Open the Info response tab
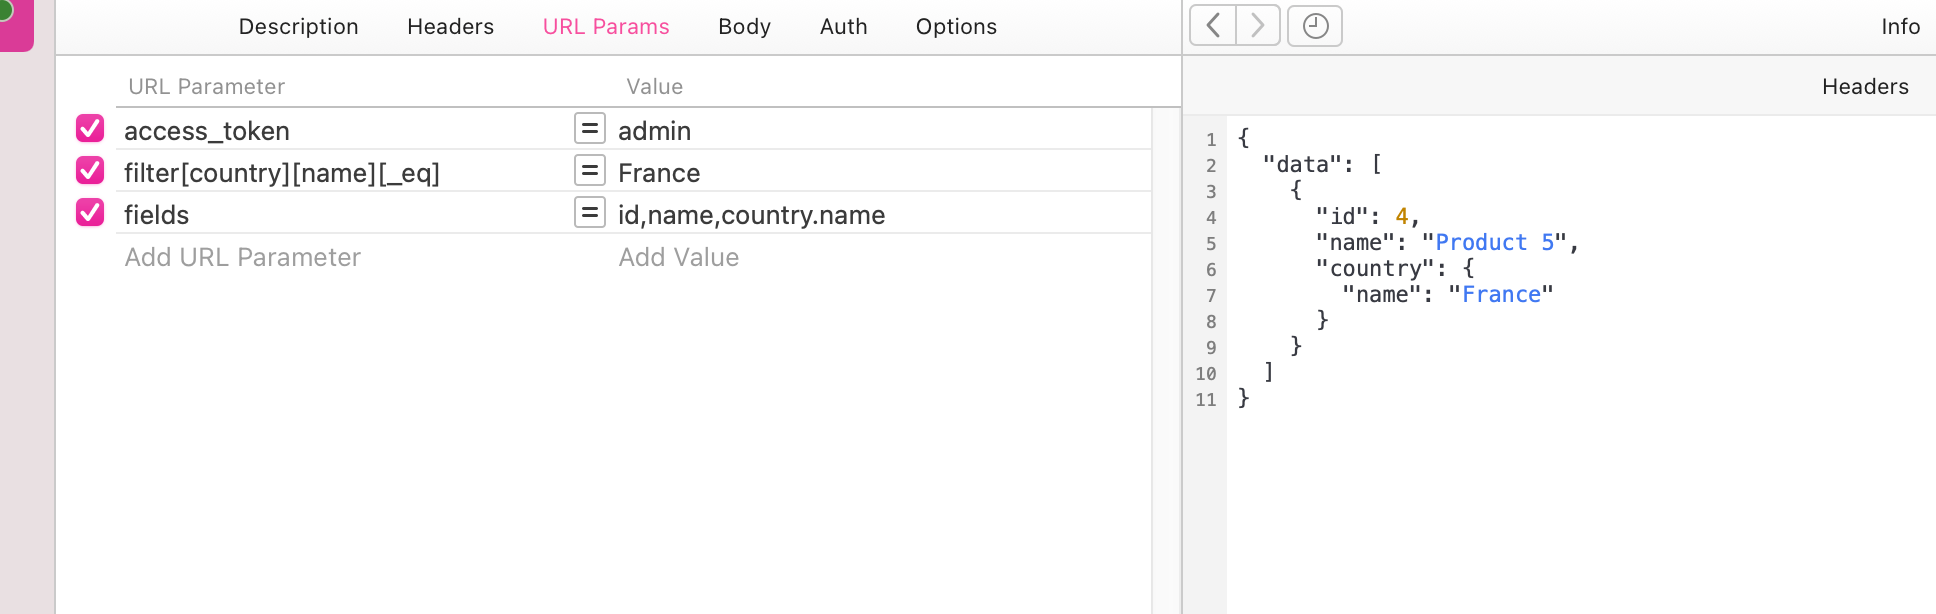This screenshot has width=1936, height=614. [x=1900, y=27]
